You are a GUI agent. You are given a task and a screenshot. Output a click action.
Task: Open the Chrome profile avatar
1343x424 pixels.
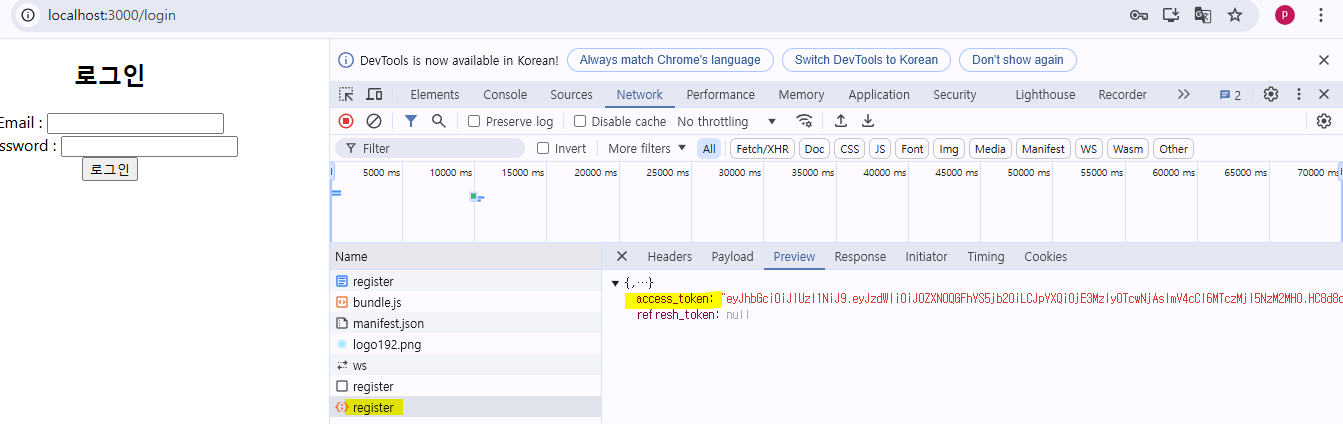(x=1285, y=15)
